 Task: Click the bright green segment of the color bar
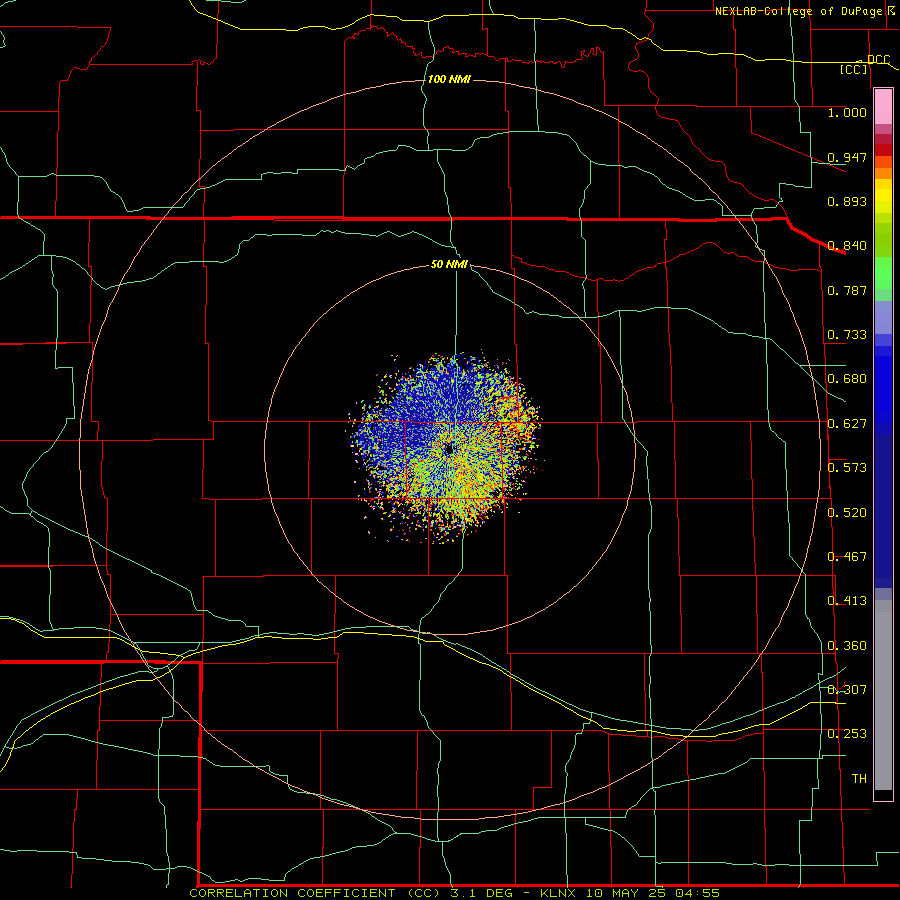click(x=883, y=273)
